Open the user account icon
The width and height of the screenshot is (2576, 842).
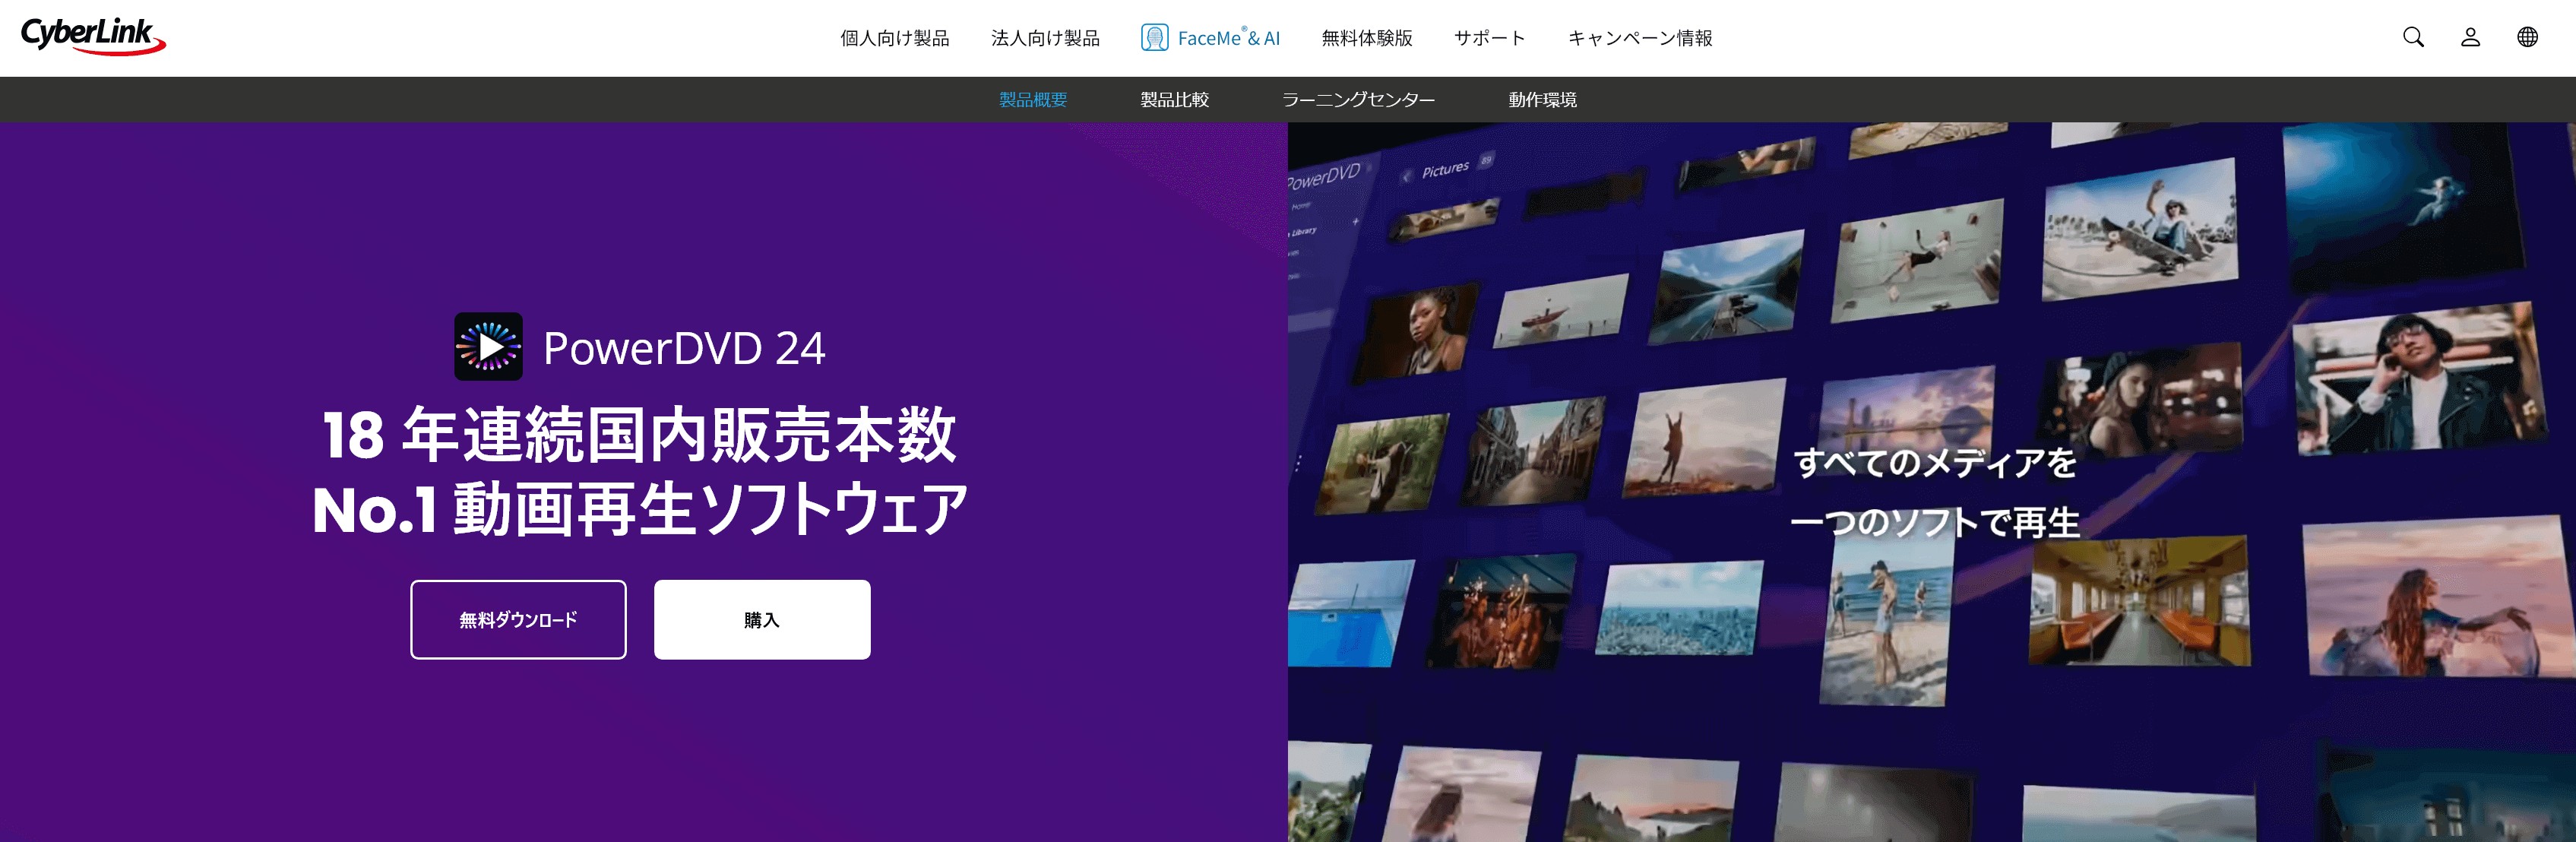coord(2470,37)
